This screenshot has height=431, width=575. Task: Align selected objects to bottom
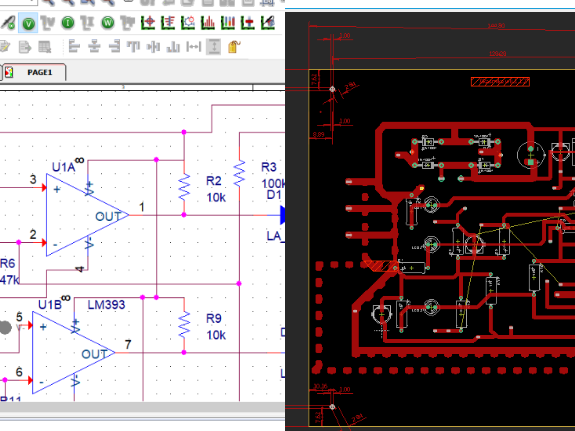tap(173, 47)
